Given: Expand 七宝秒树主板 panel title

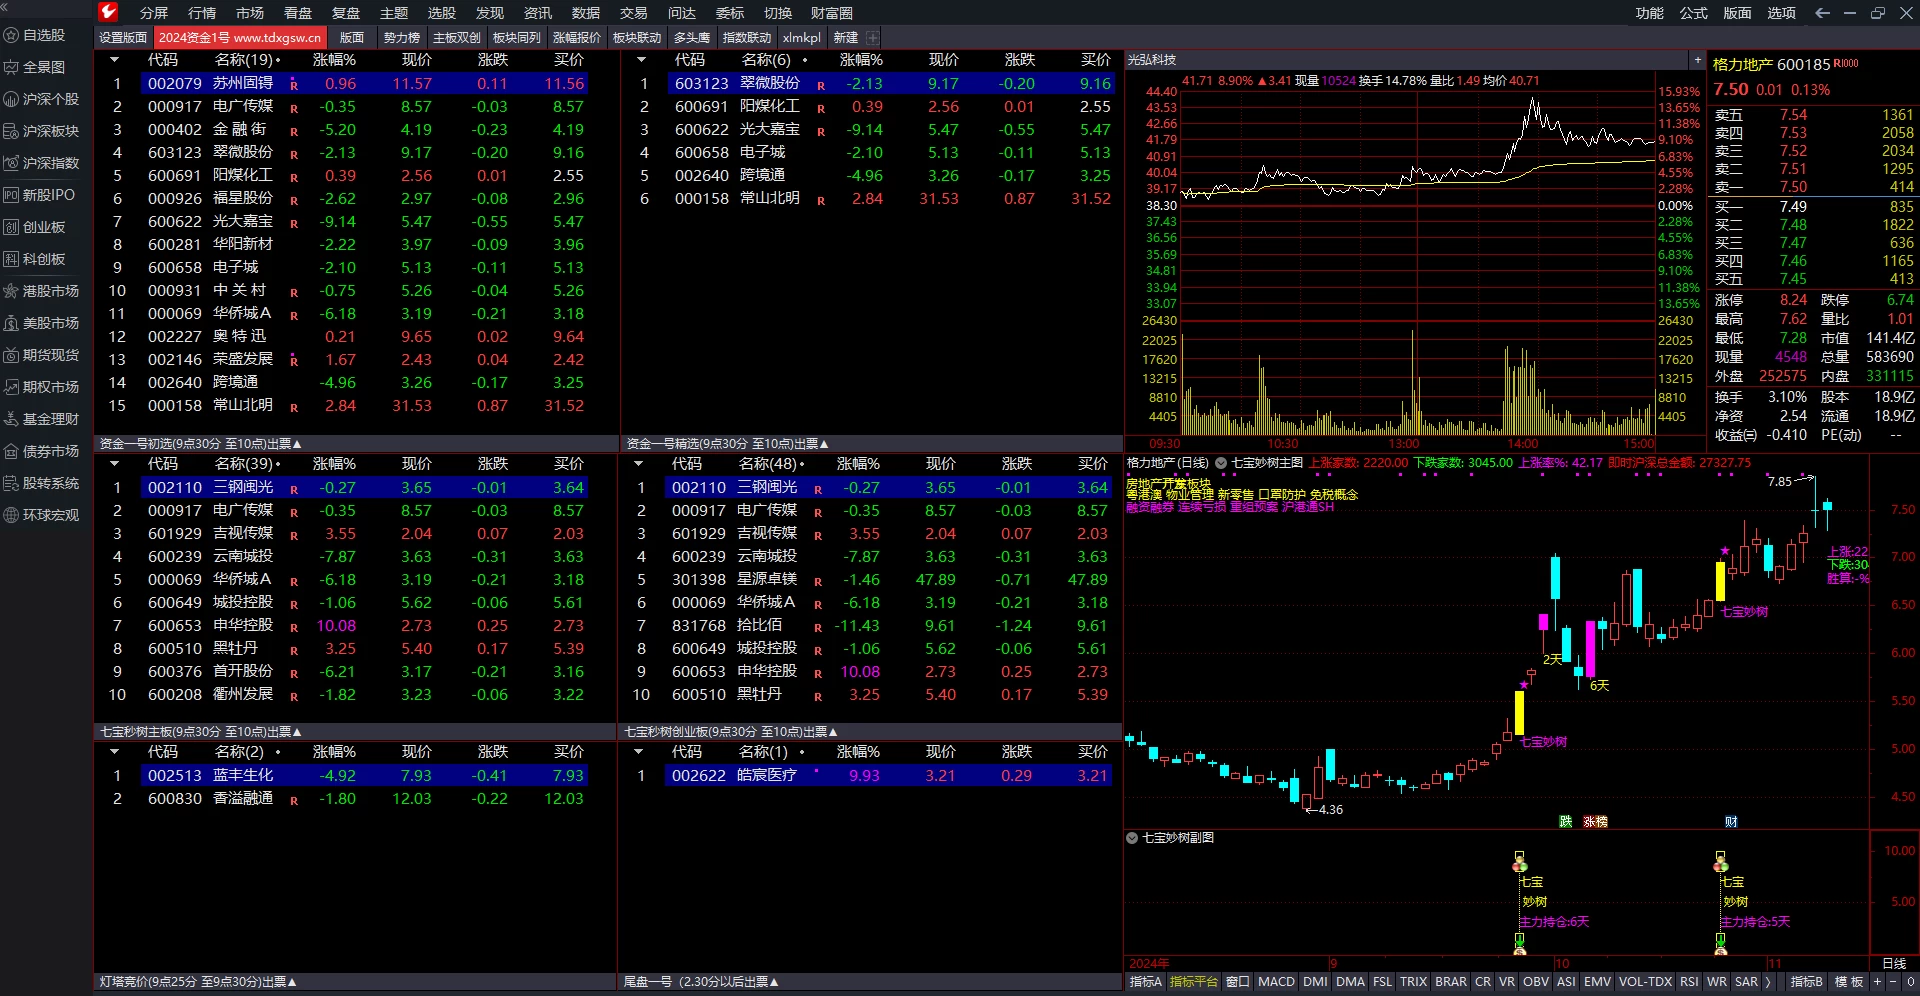Looking at the screenshot, I should (x=200, y=732).
